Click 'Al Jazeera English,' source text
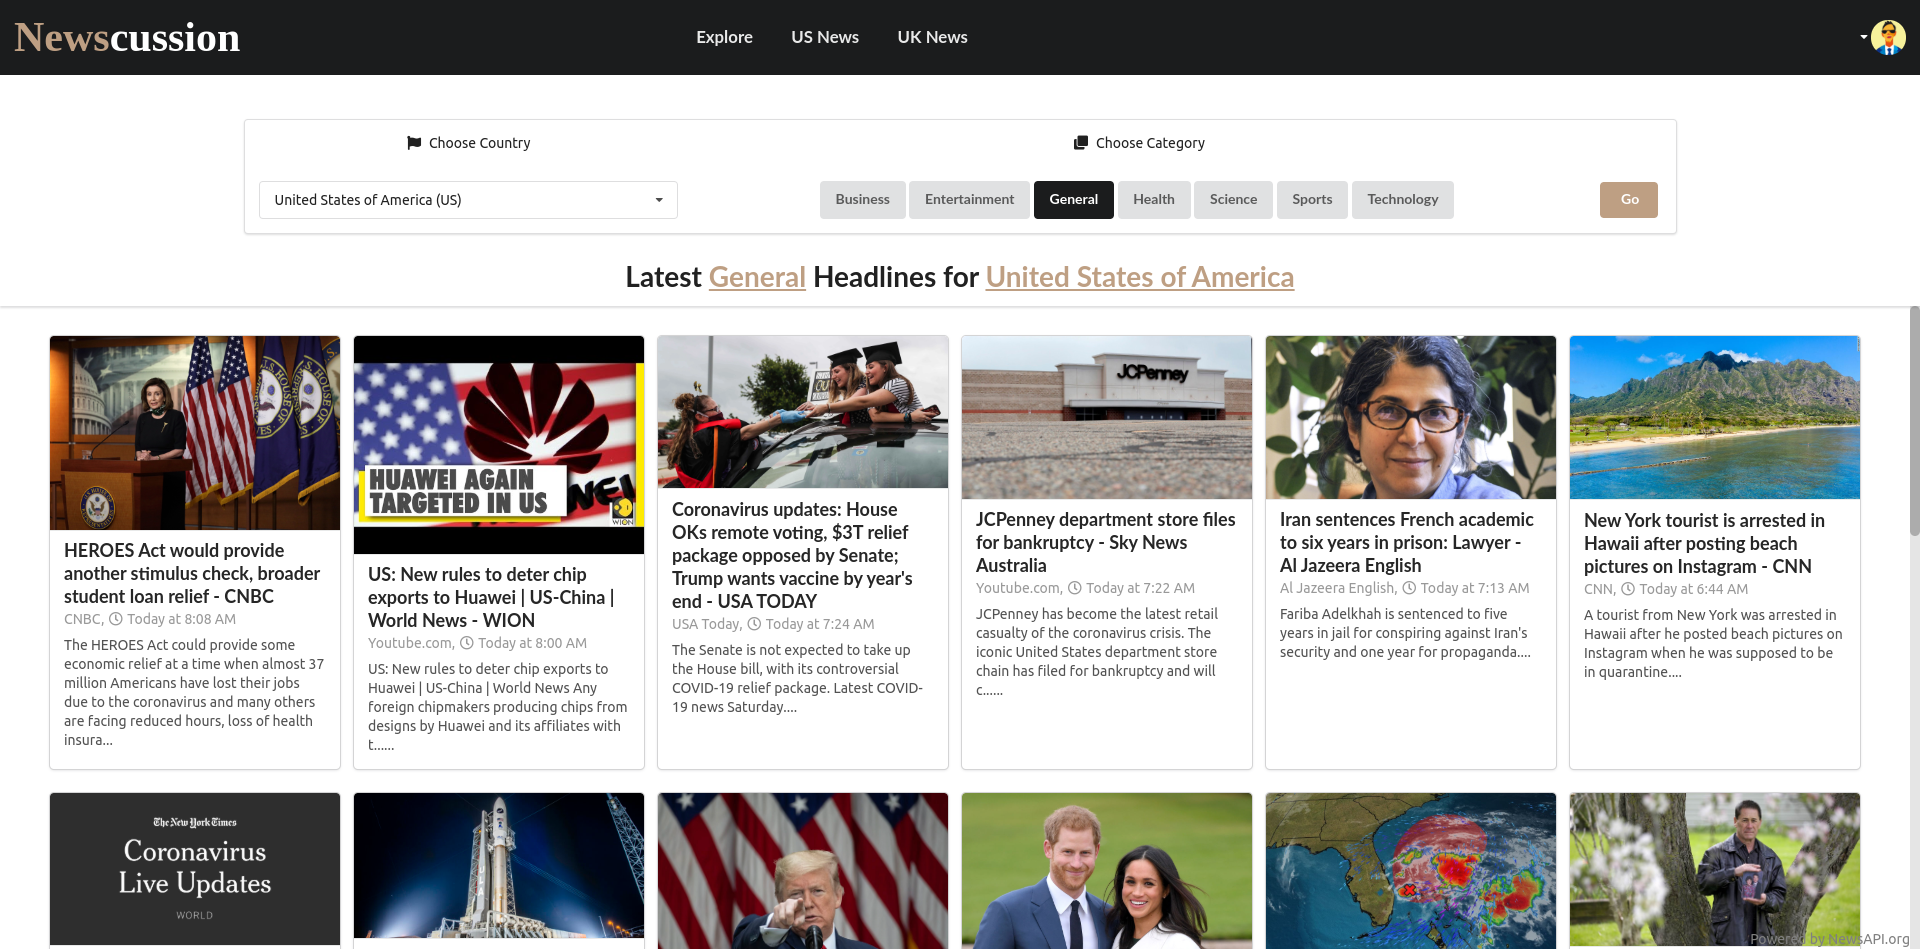1920x949 pixels. tap(1338, 588)
